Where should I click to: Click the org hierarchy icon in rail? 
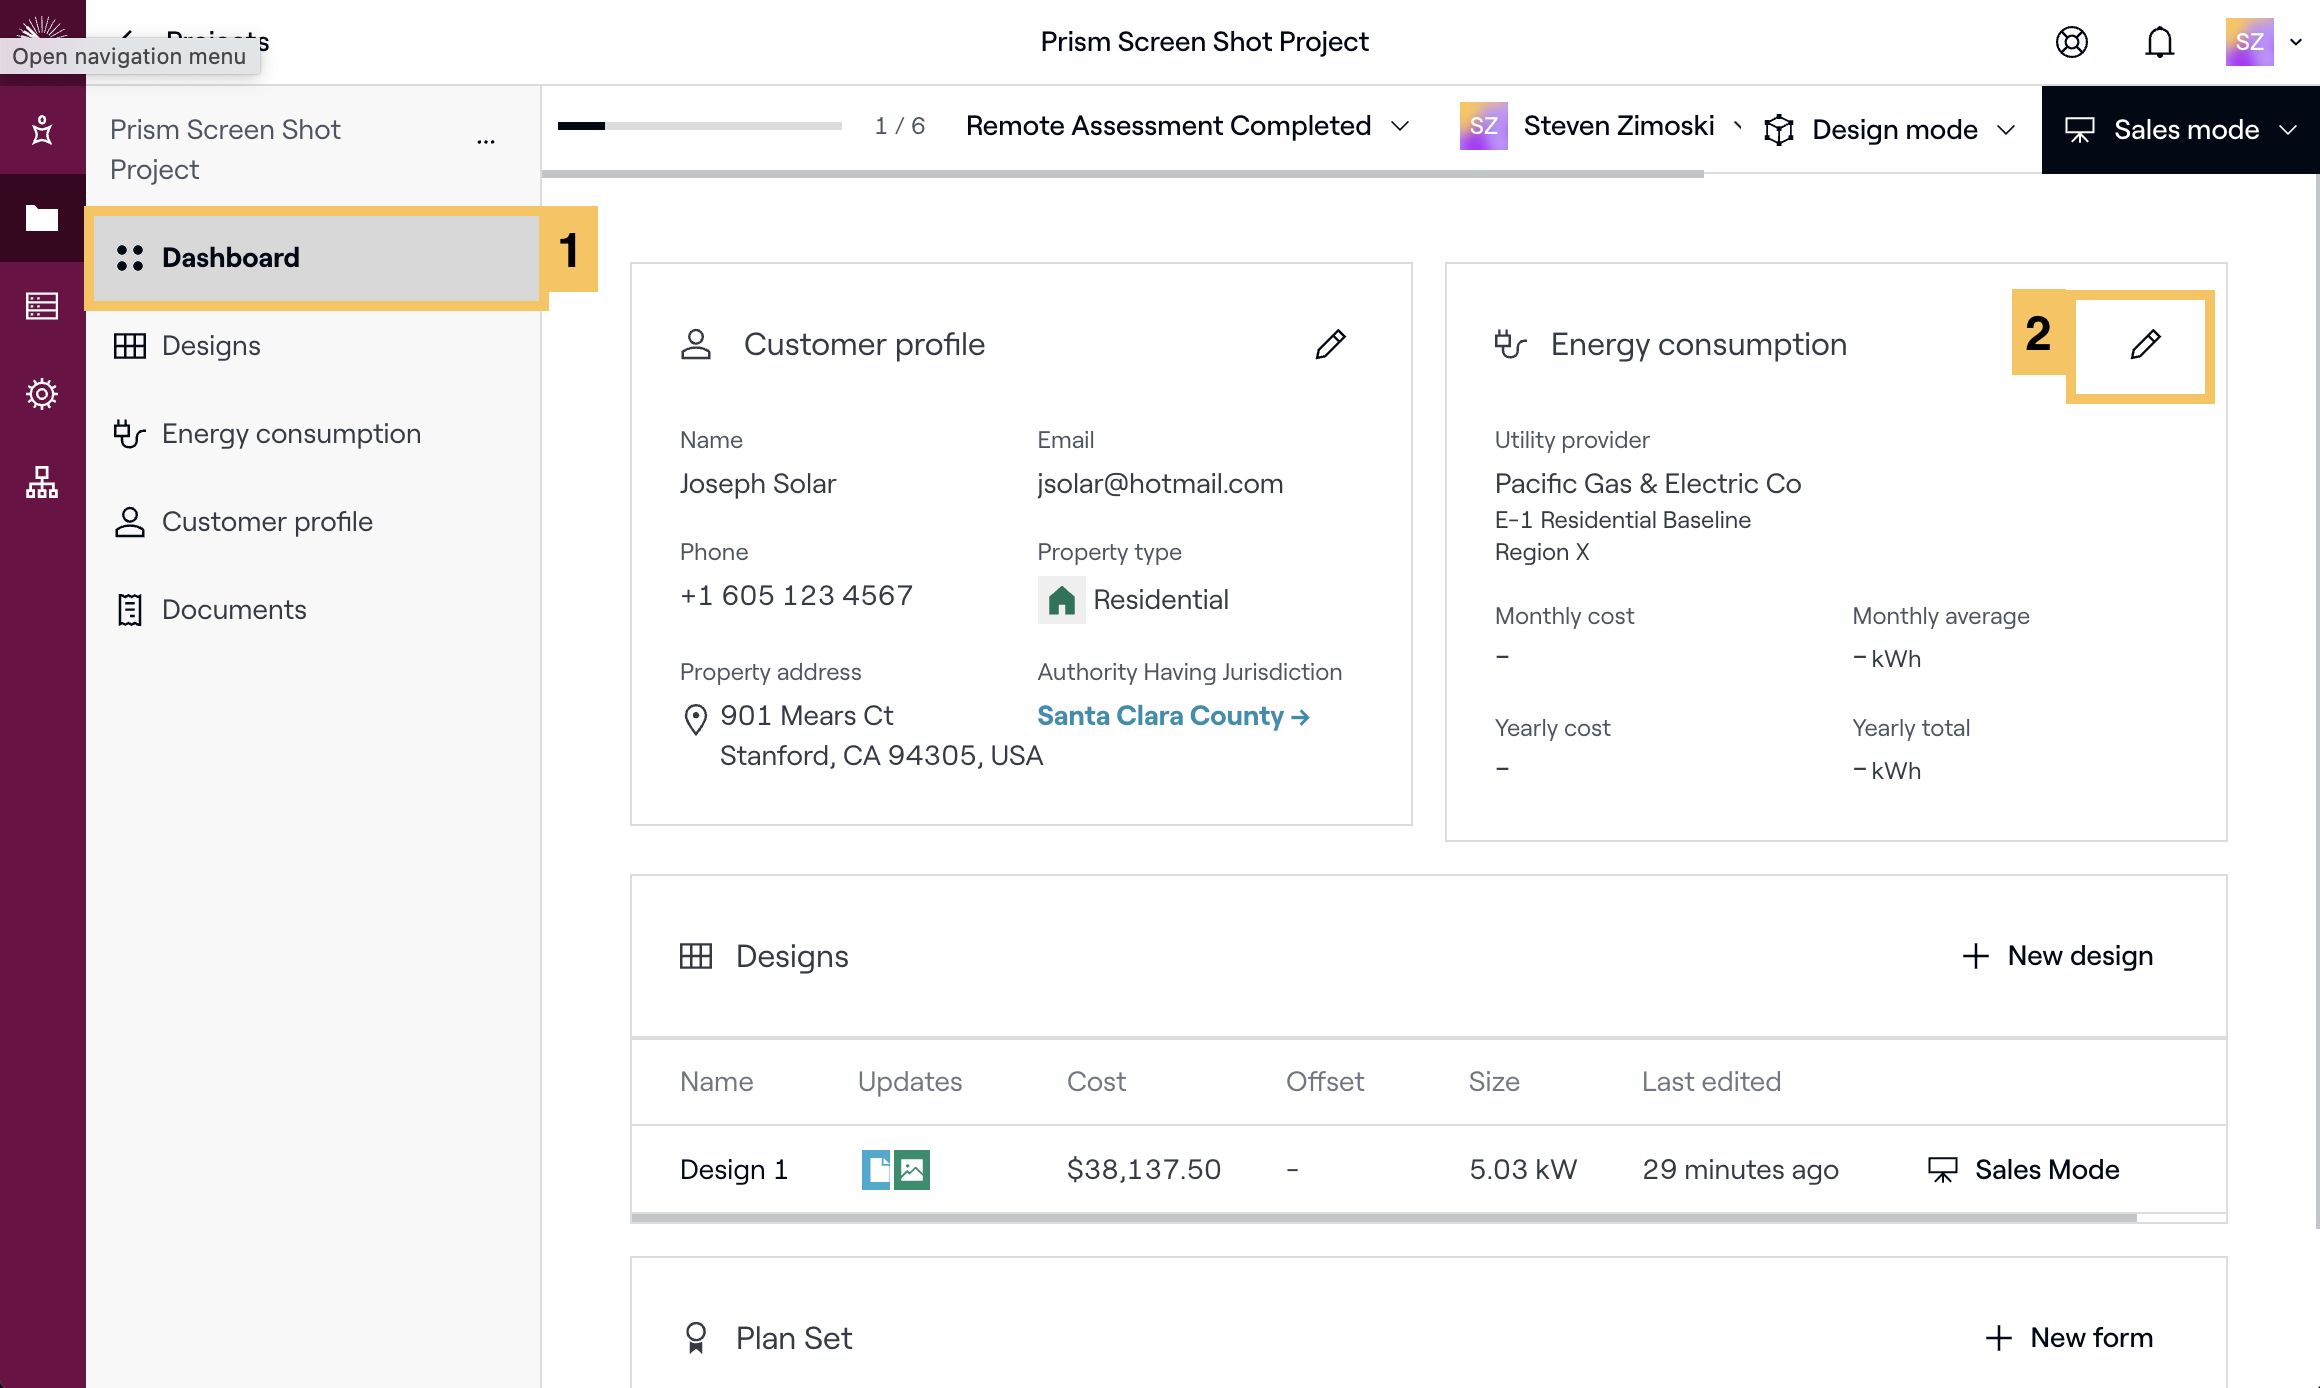click(42, 482)
